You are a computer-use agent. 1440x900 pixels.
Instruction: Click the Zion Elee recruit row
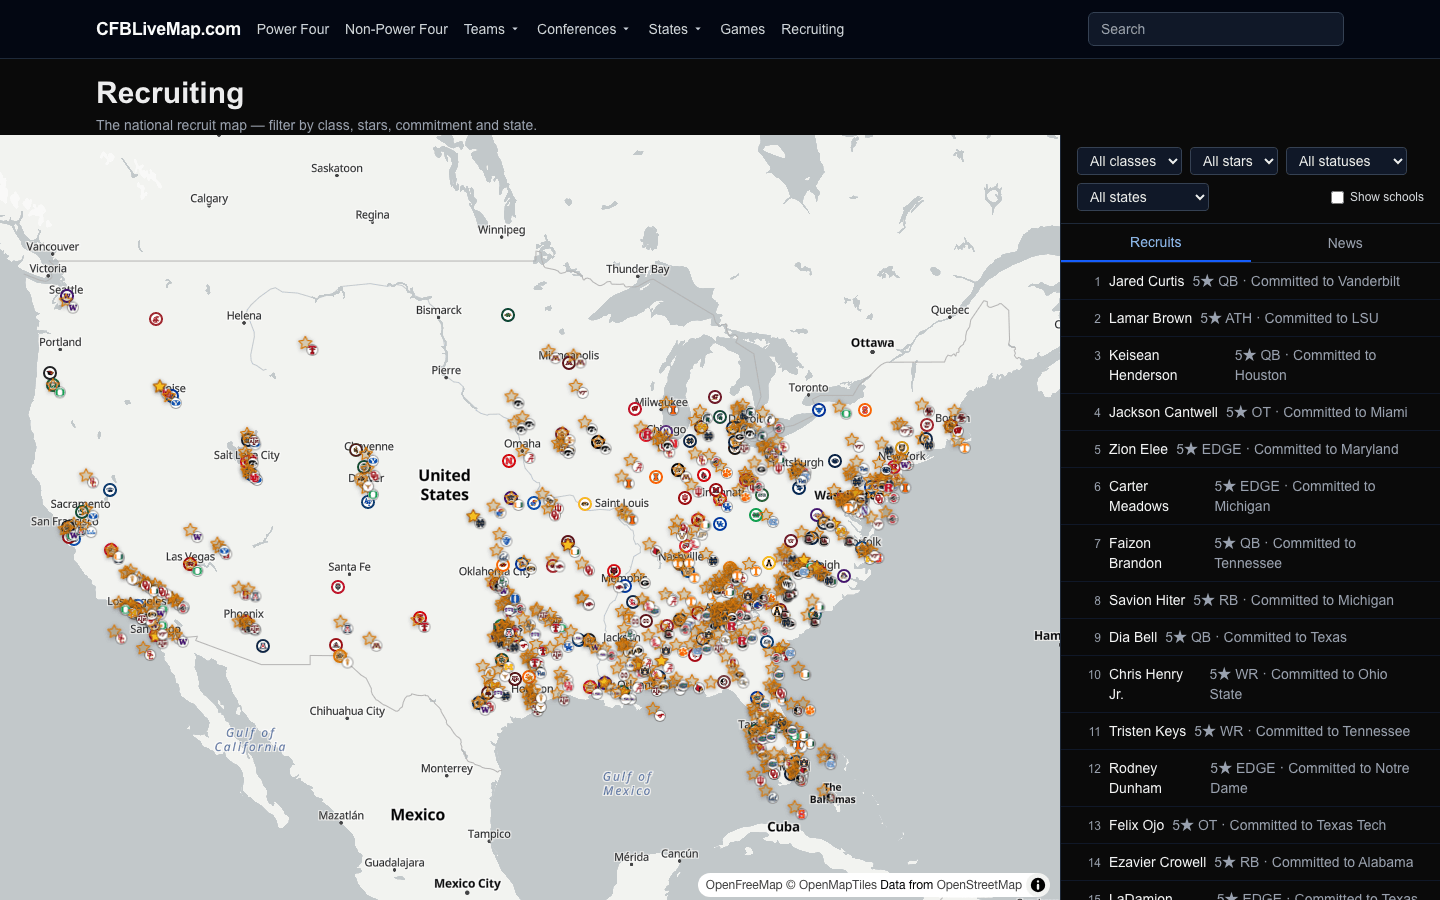(x=1250, y=449)
